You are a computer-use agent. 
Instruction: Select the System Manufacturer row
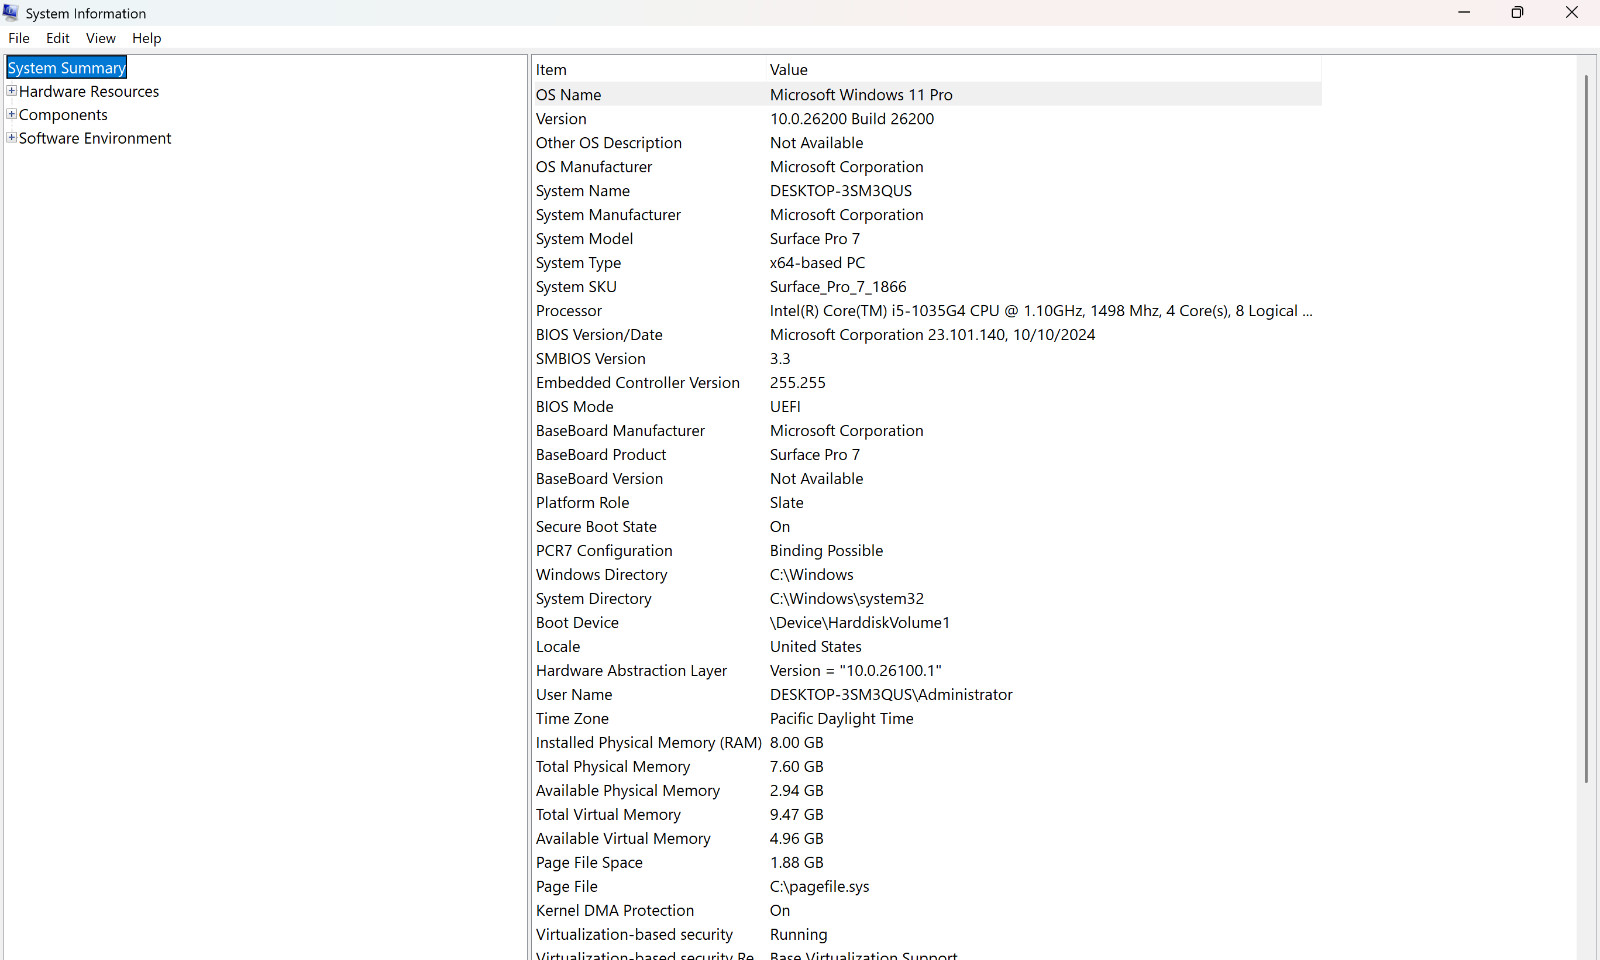(x=927, y=215)
